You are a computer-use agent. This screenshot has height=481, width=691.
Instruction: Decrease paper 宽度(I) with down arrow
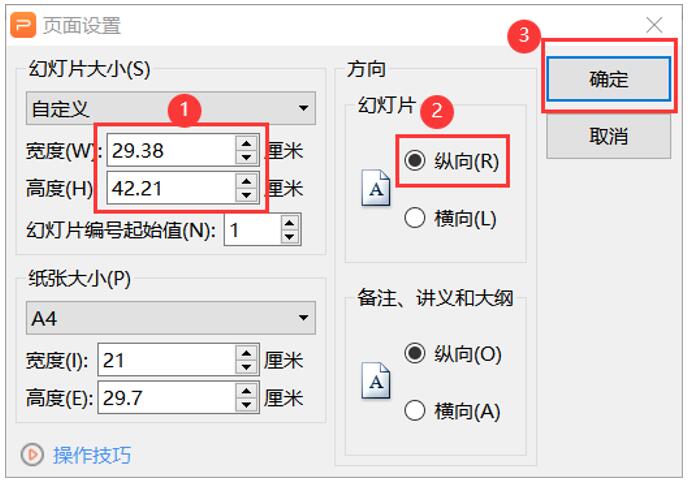coord(246,367)
